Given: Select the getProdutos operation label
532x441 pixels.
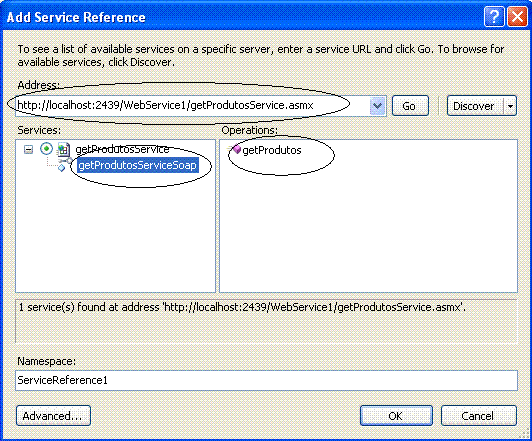Looking at the screenshot, I should click(272, 150).
